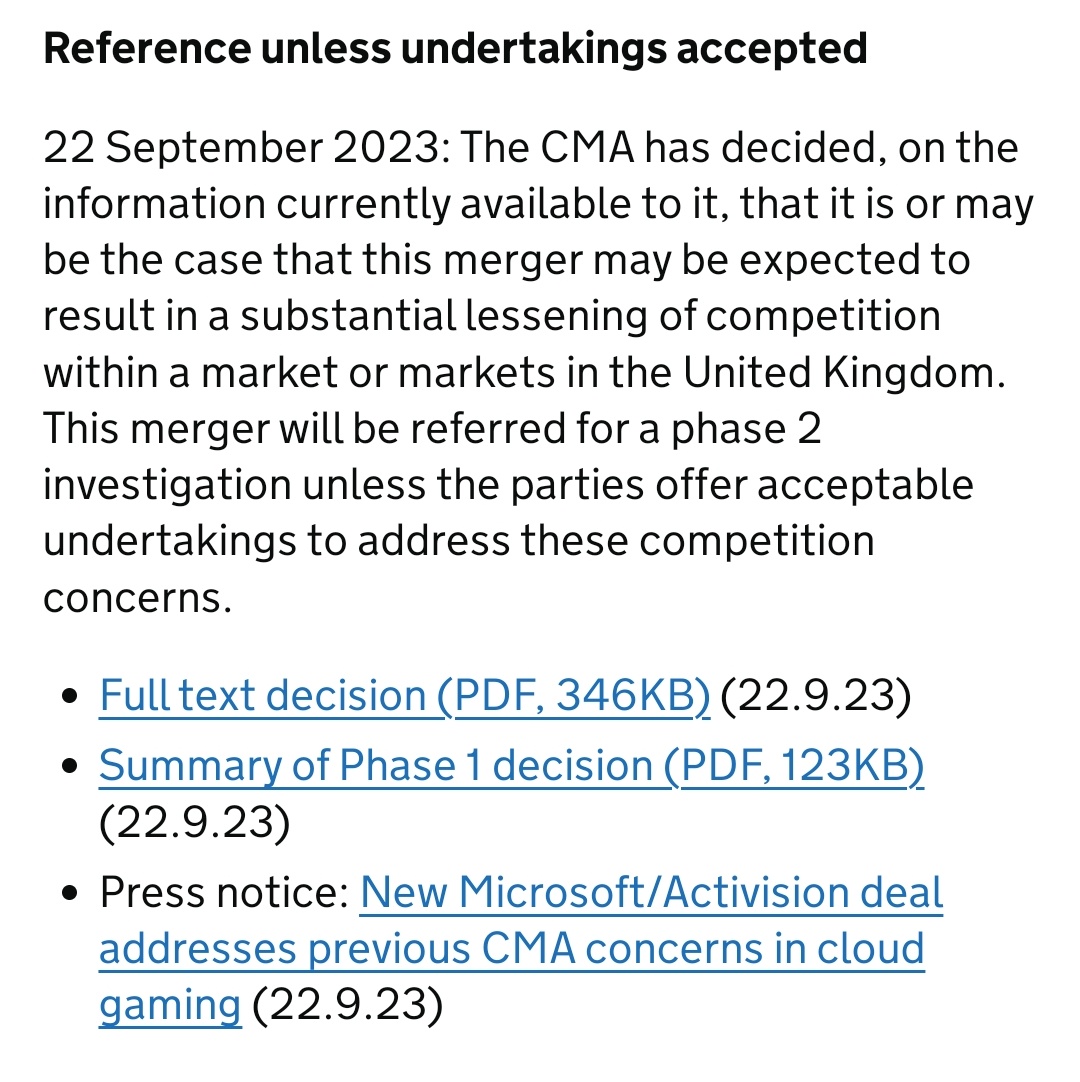Click the (22.9.23) date below Summary link

[x=195, y=823]
